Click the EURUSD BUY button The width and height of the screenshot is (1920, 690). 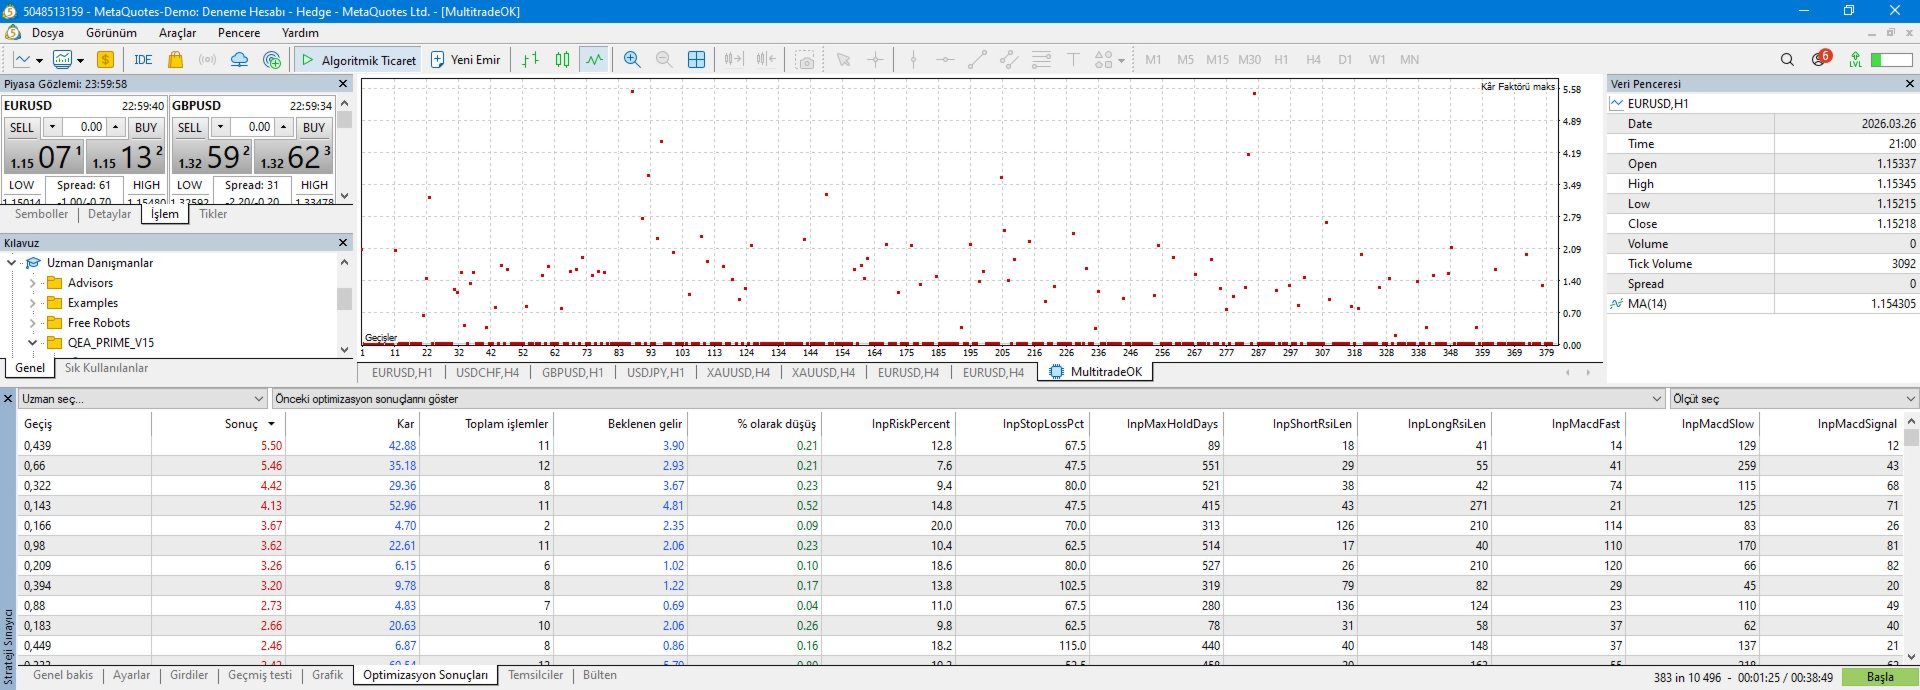click(146, 127)
